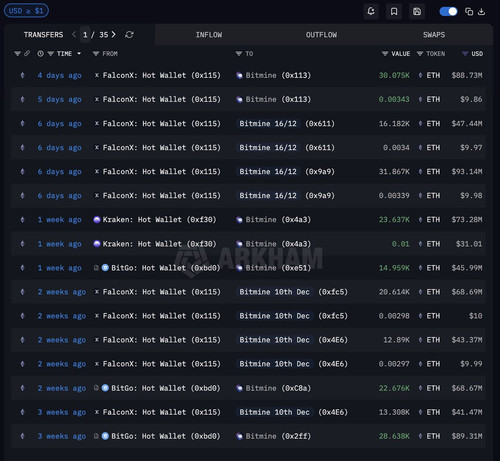The width and height of the screenshot is (500, 461).
Task: Open the USD ≥ $1 filter pill
Action: pos(26,11)
